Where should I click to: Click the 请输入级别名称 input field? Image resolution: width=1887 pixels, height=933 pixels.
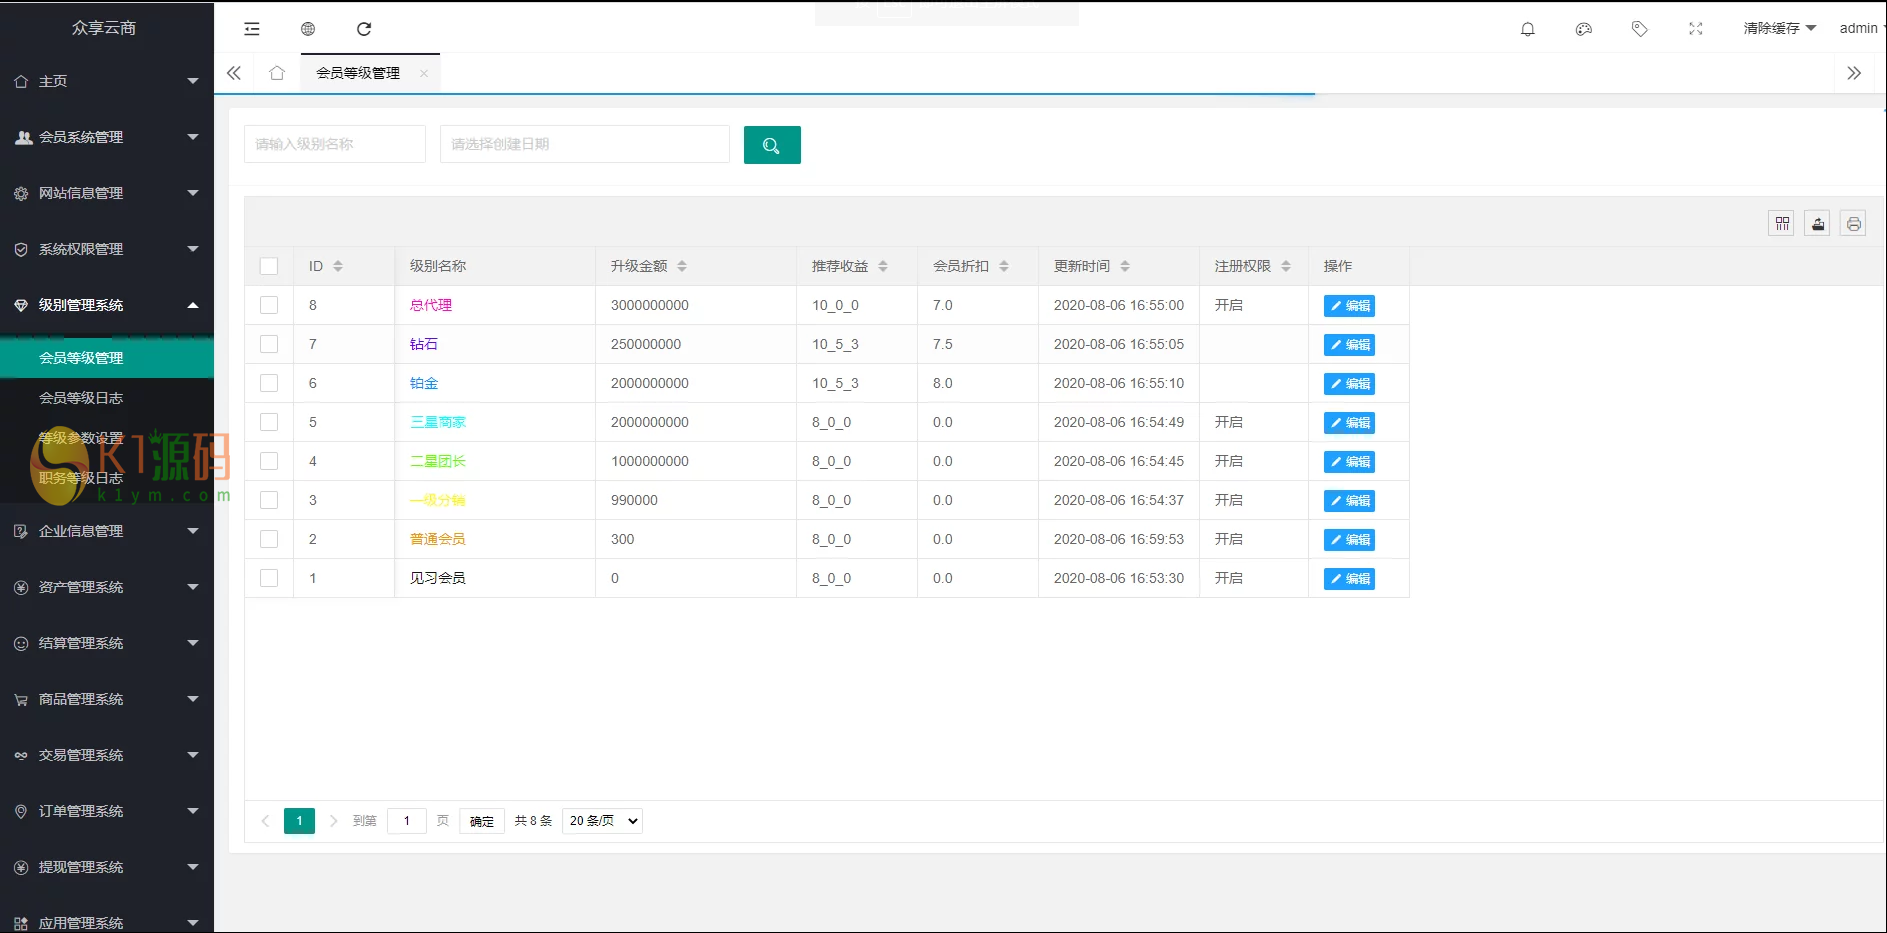[x=334, y=144]
